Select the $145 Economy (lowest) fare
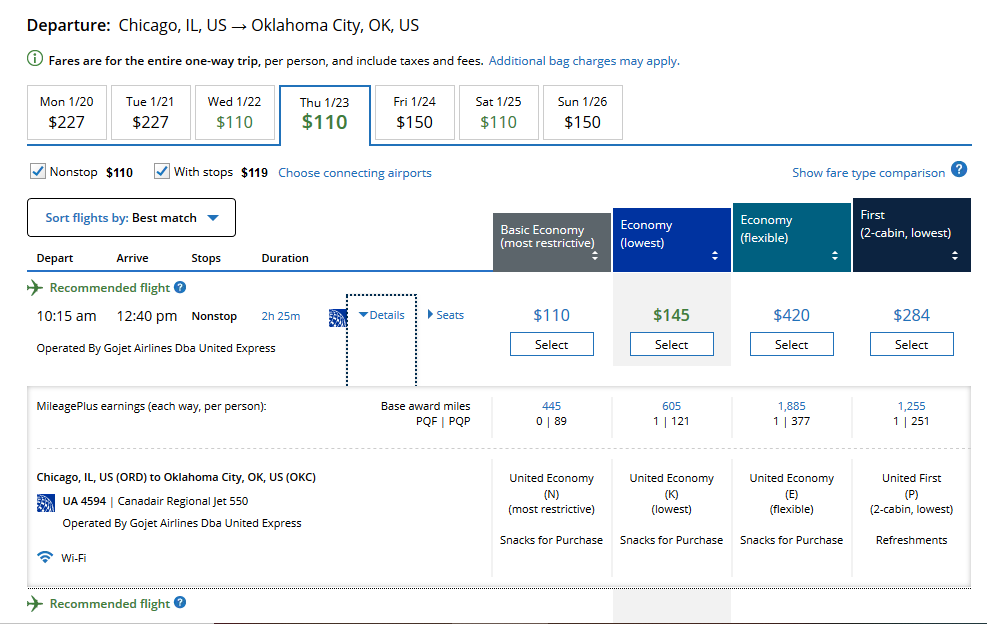This screenshot has height=624, width=987. pos(672,344)
